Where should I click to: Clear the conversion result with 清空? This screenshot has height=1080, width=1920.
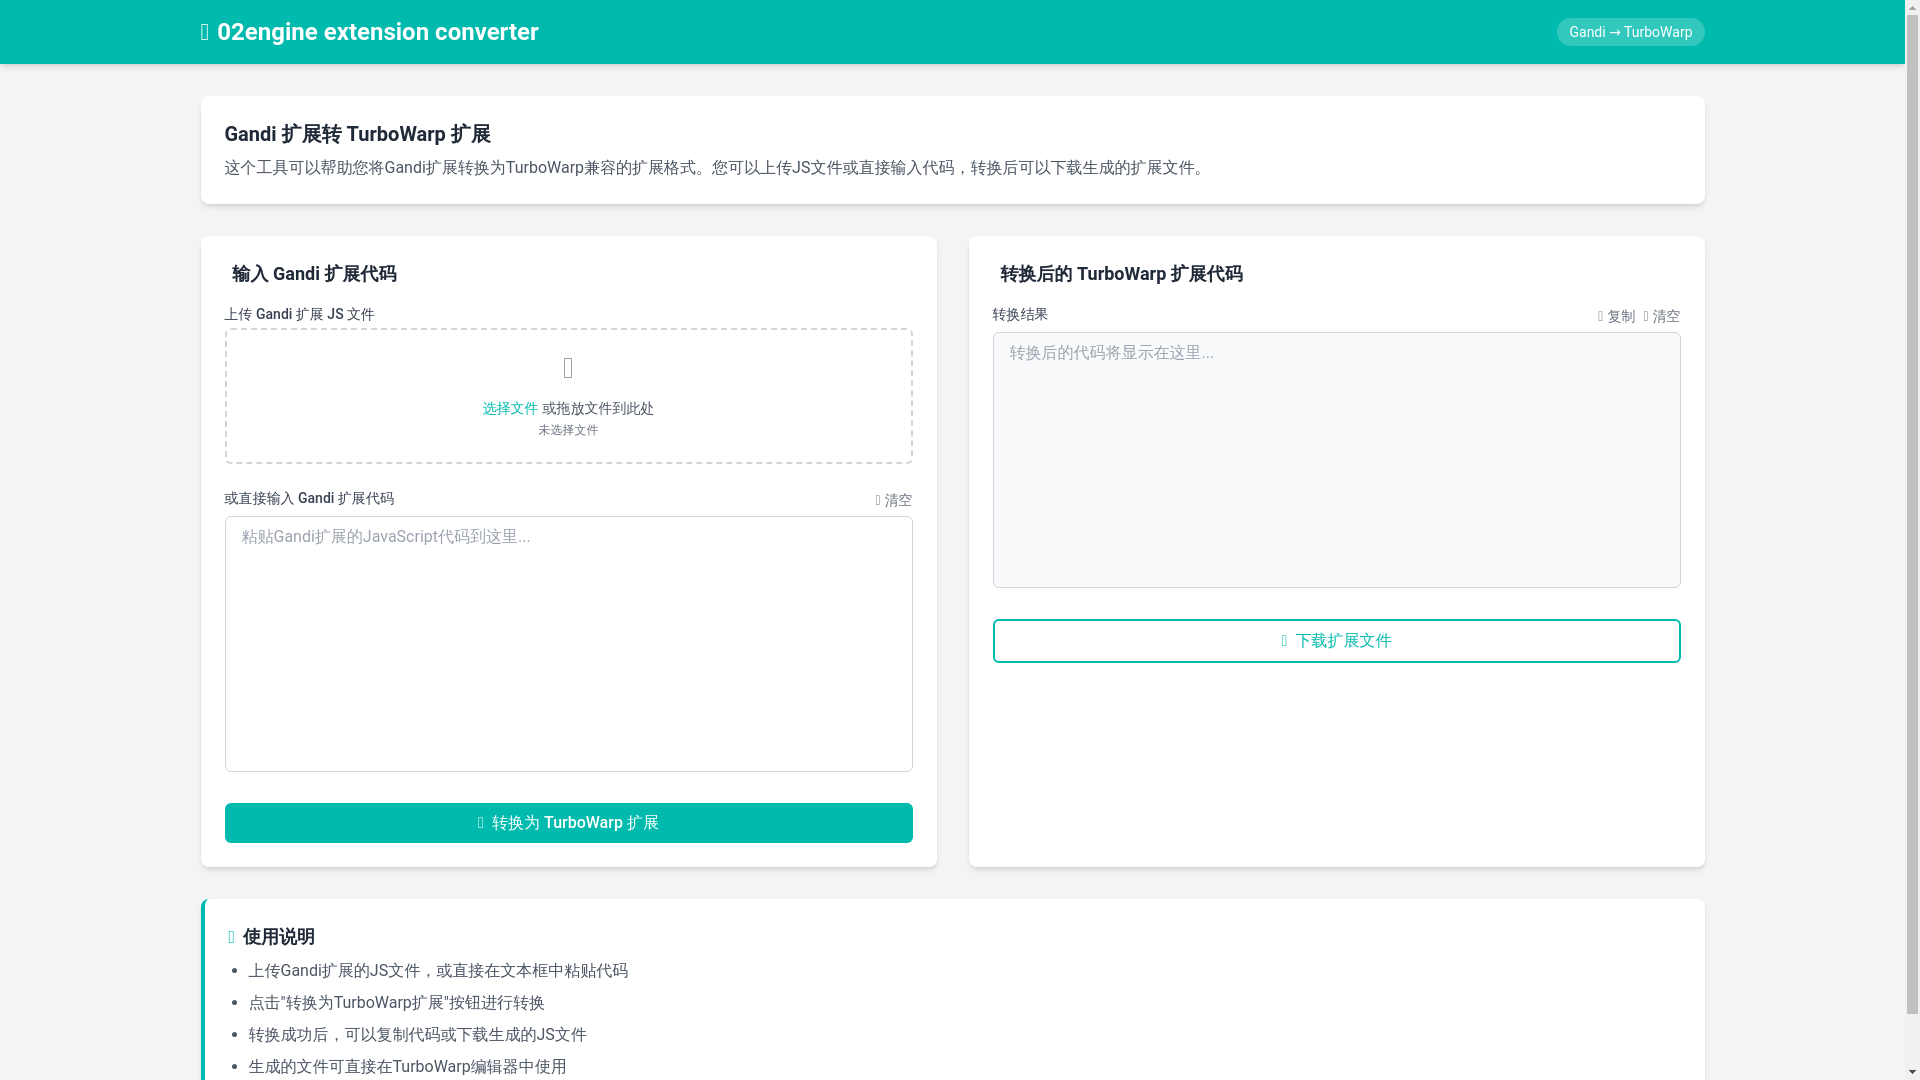point(1661,316)
